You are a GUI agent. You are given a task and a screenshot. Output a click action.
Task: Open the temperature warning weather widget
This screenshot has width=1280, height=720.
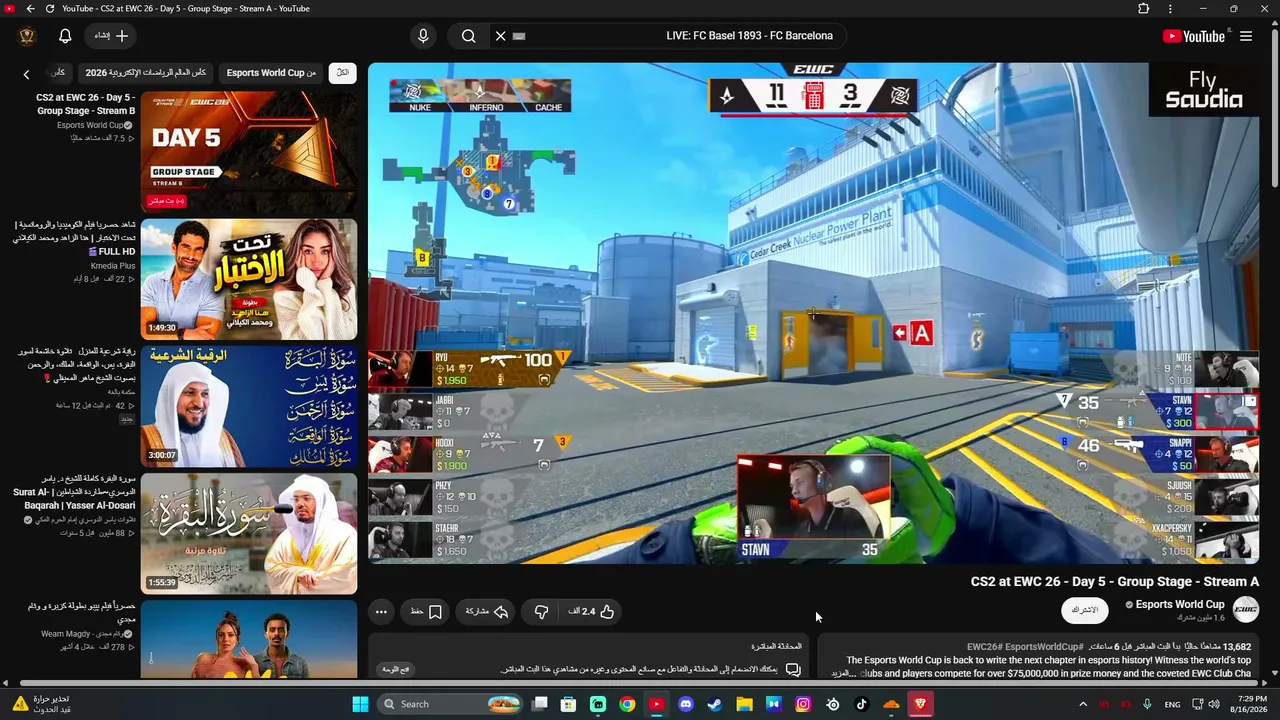click(x=42, y=704)
